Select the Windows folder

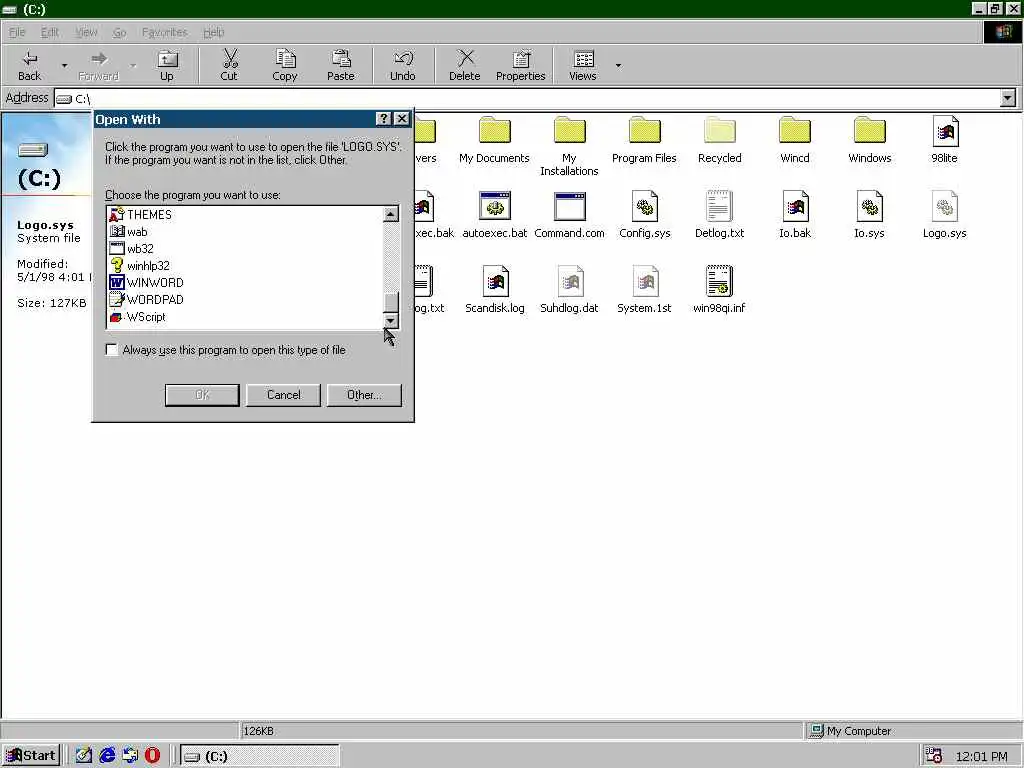[x=870, y=139]
